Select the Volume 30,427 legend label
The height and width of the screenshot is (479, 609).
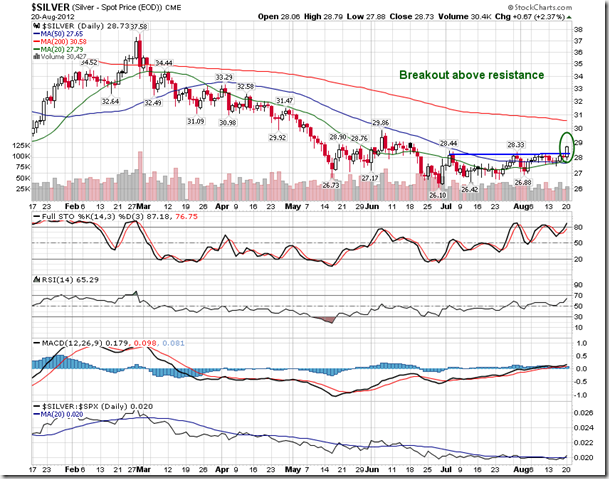pos(66,57)
